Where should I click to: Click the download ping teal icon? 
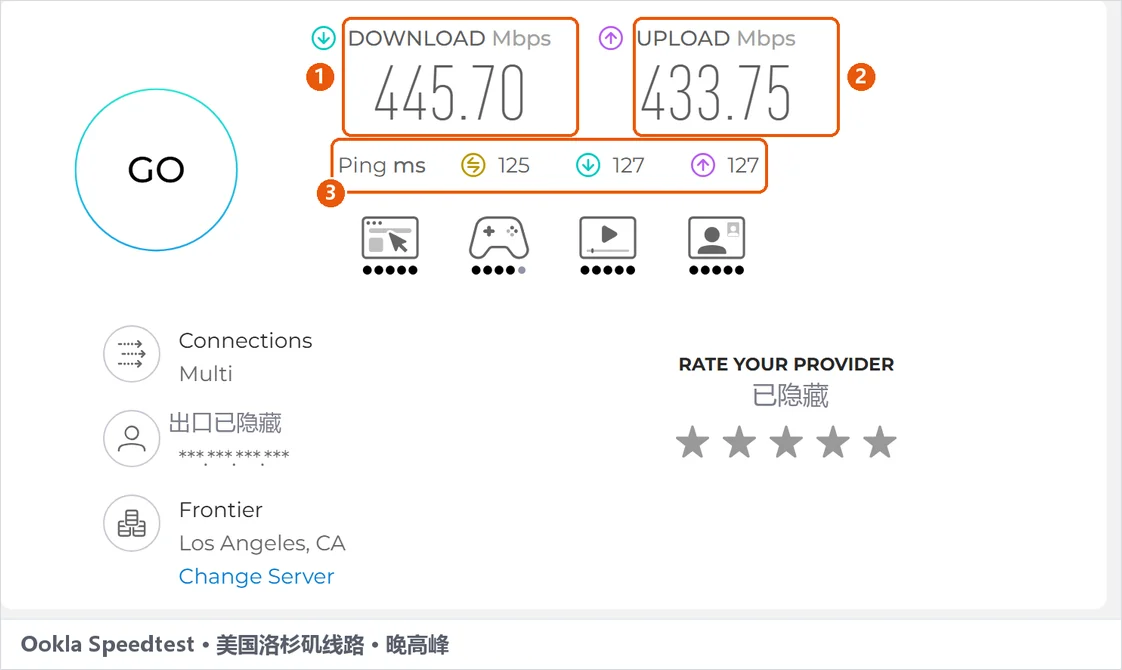(x=588, y=165)
